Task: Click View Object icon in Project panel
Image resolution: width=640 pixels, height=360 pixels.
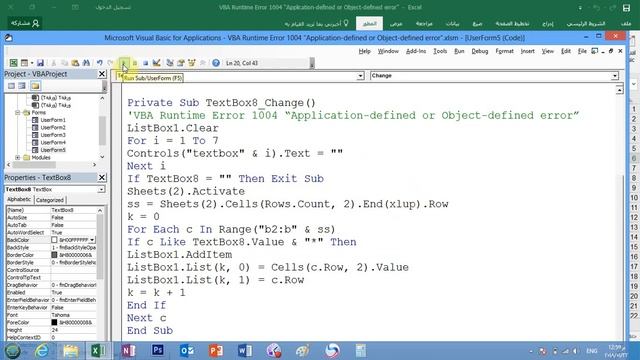Action: coord(22,86)
